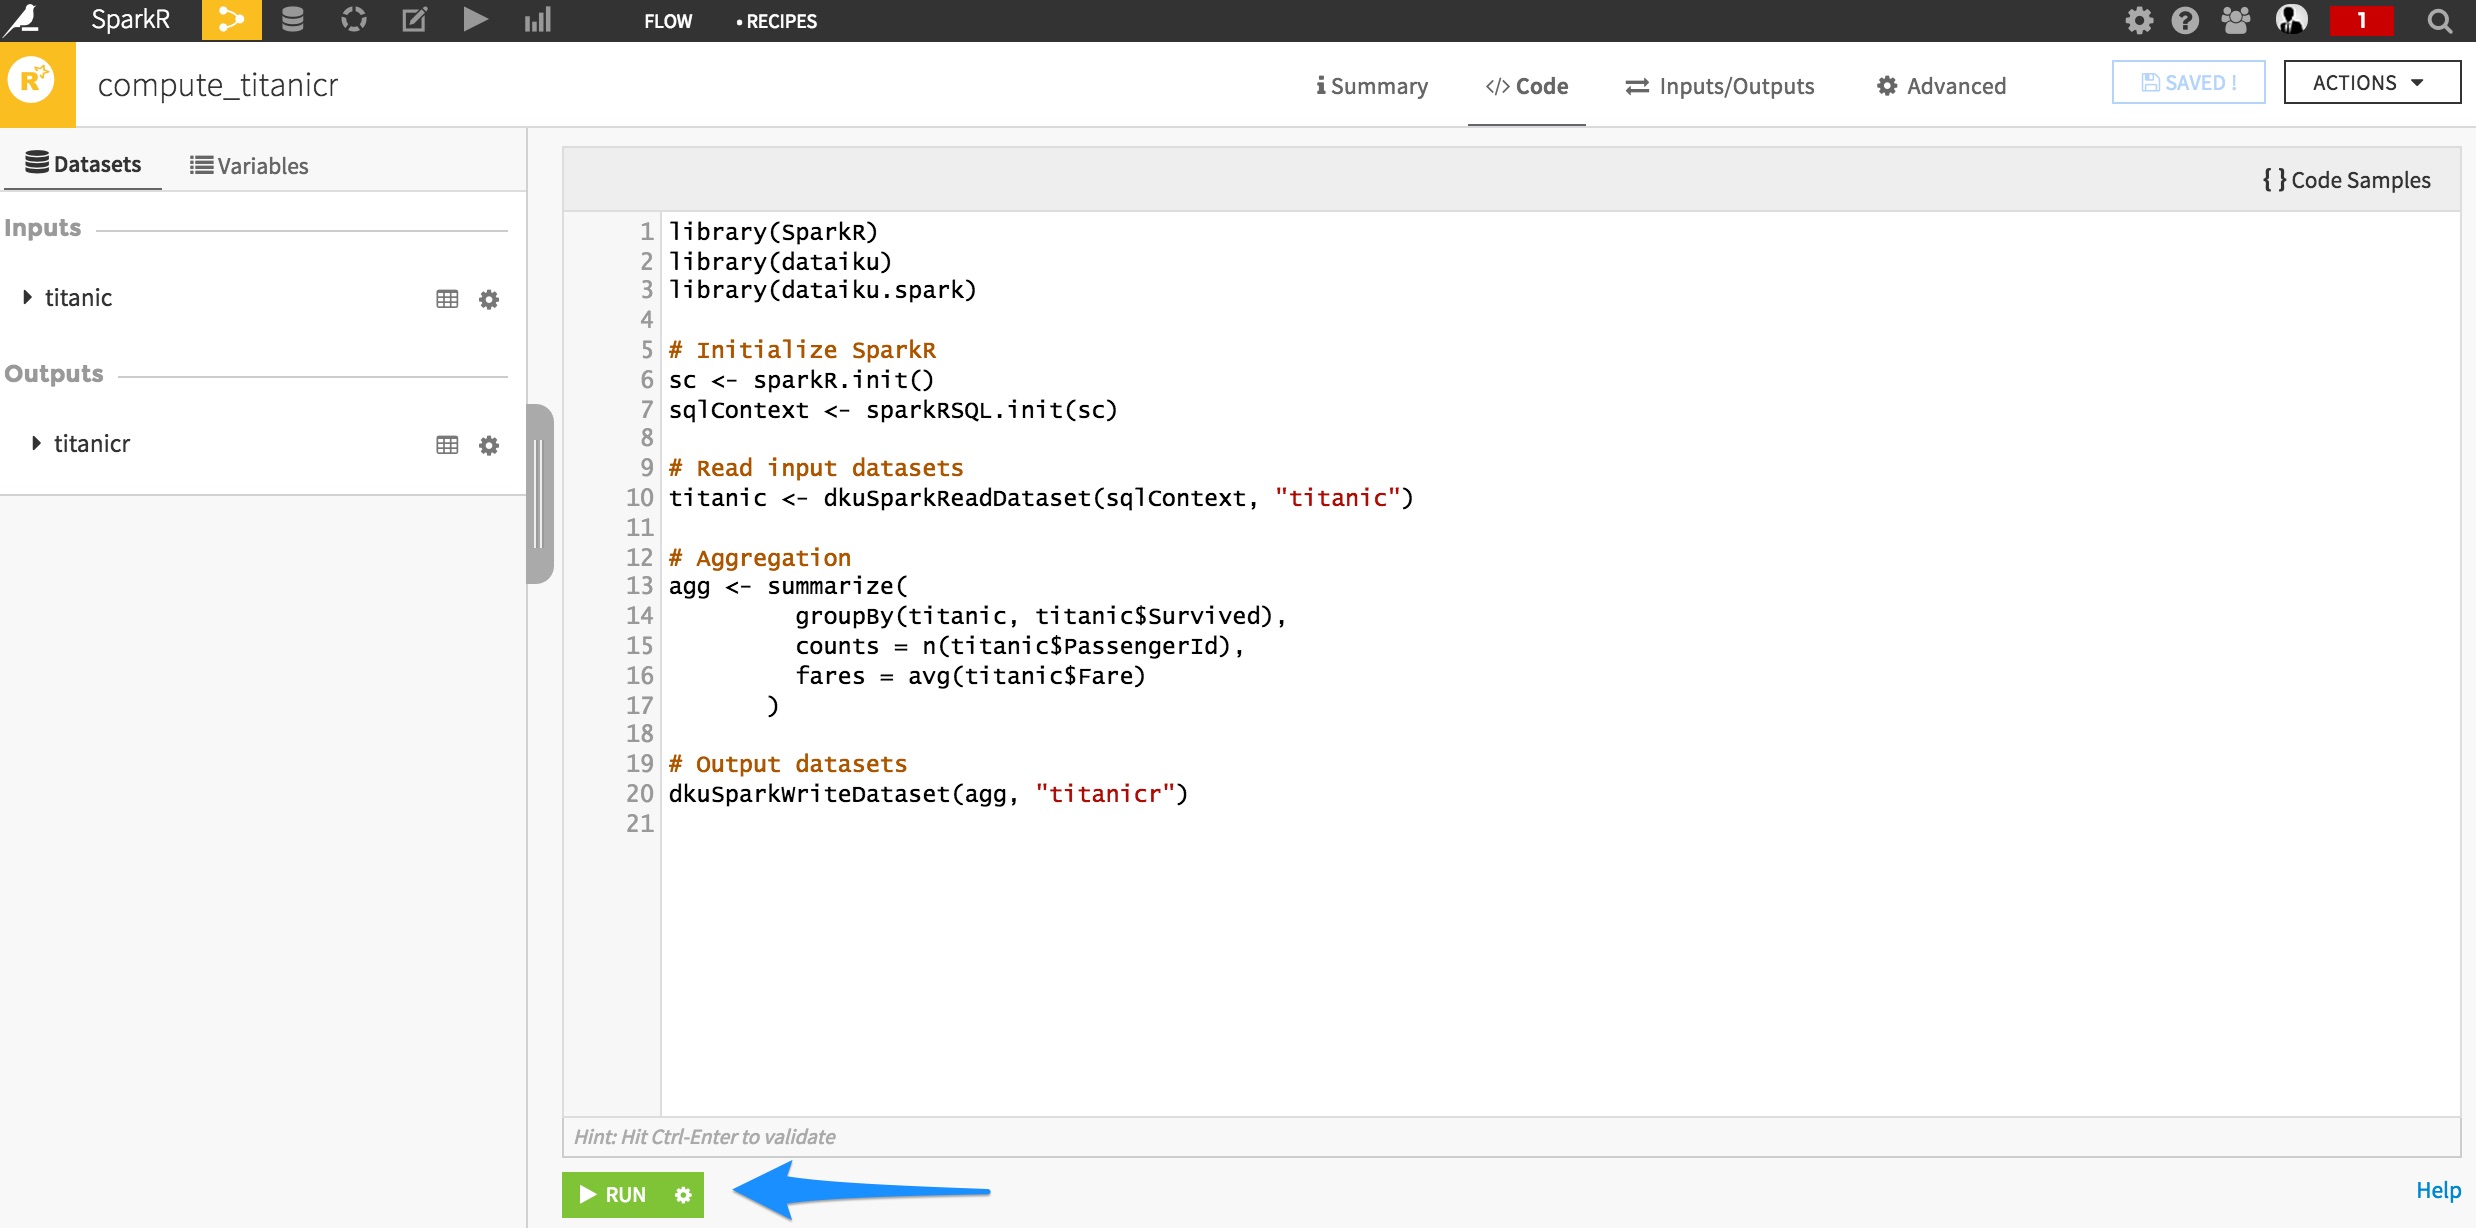Click the dkuSparkWriteDataset code line
This screenshot has height=1228, width=2476.
928,794
